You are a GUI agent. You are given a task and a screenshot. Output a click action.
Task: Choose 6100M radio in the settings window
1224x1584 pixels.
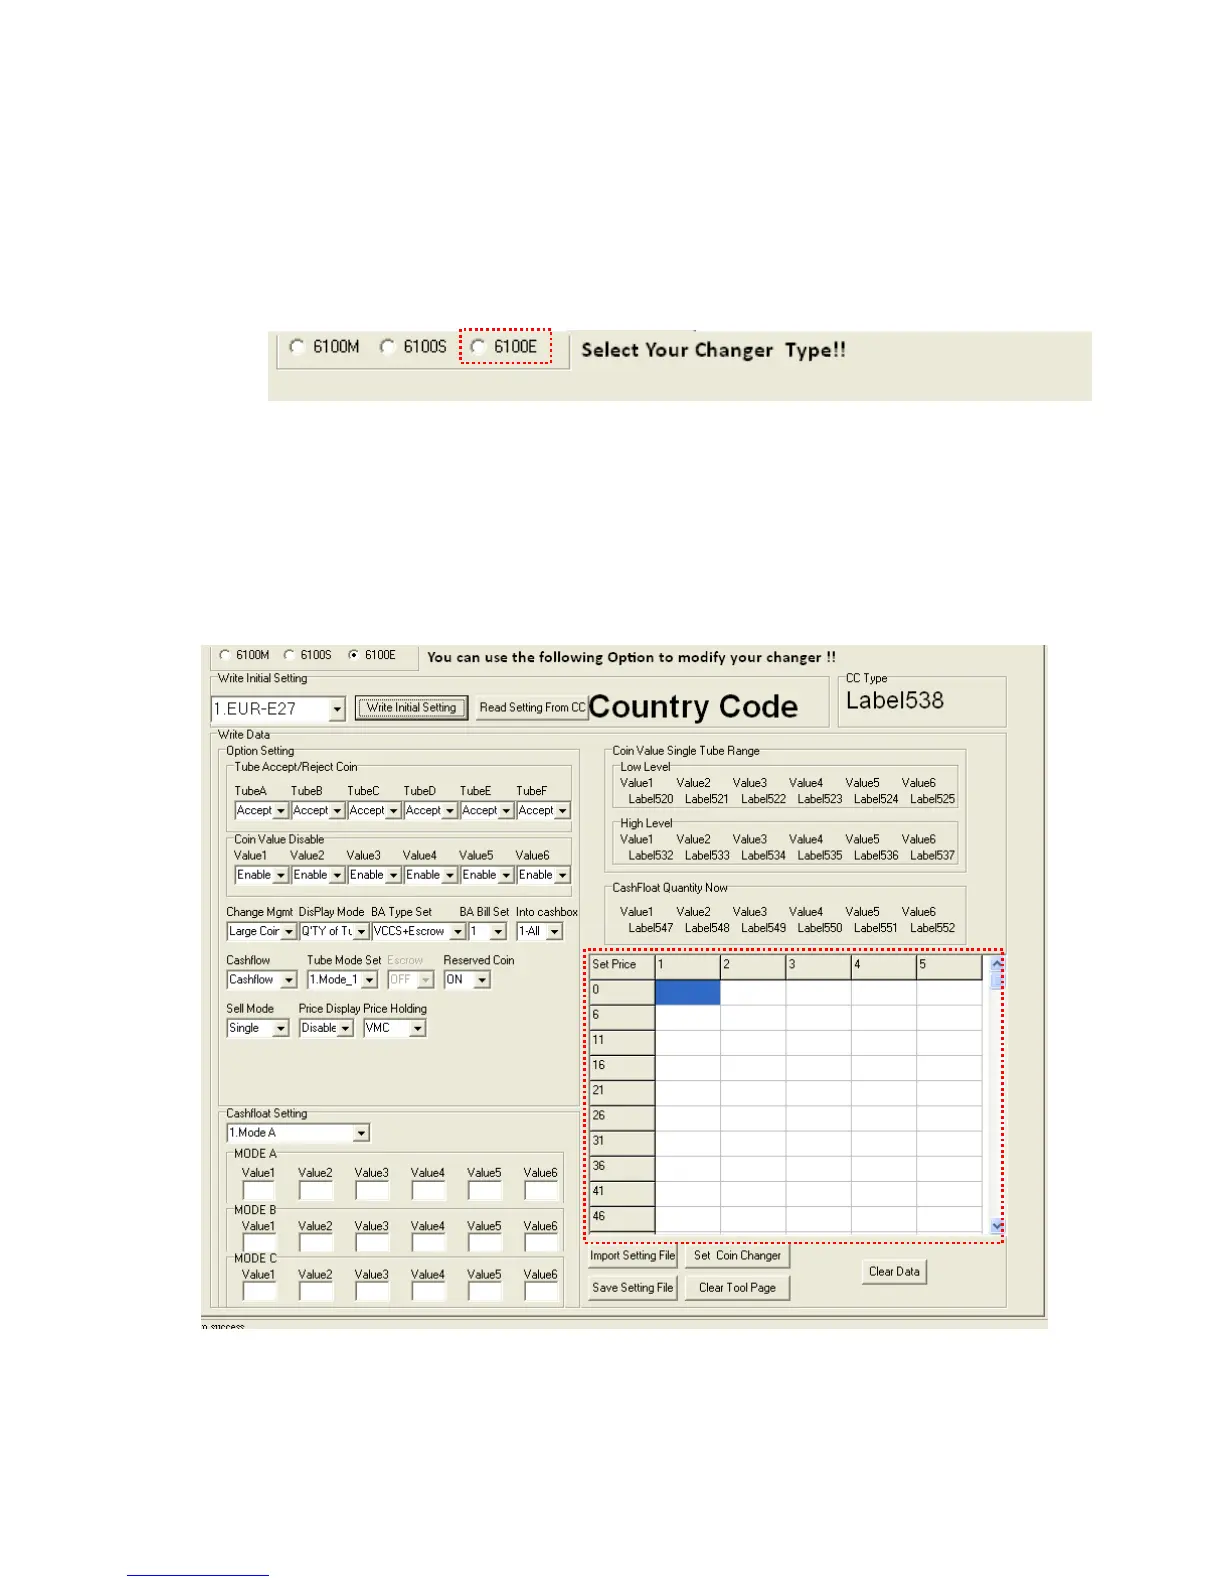(x=225, y=655)
